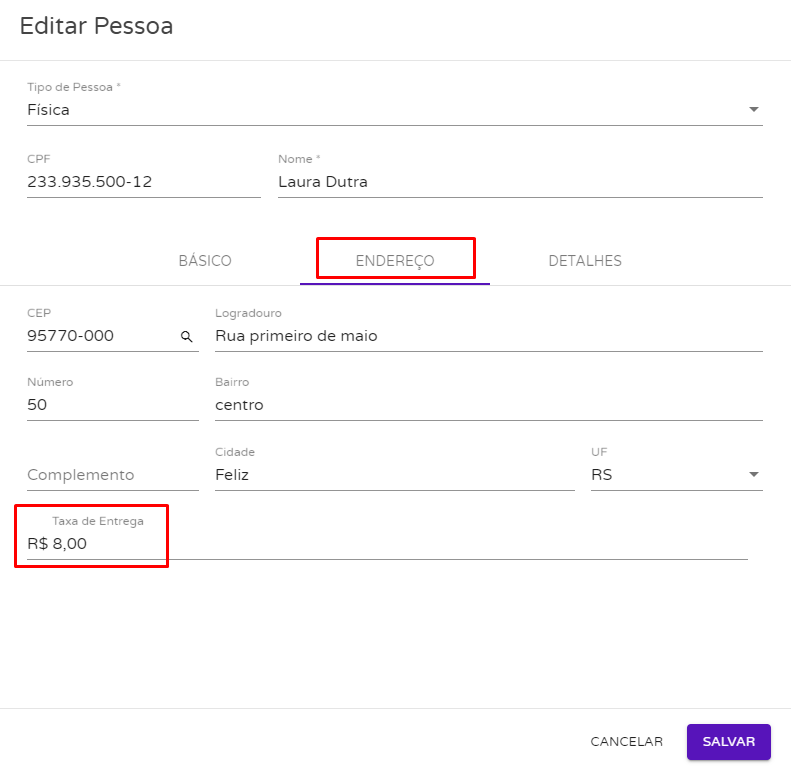The width and height of the screenshot is (791, 768).
Task: Switch to the Básico tab
Action: 205,261
